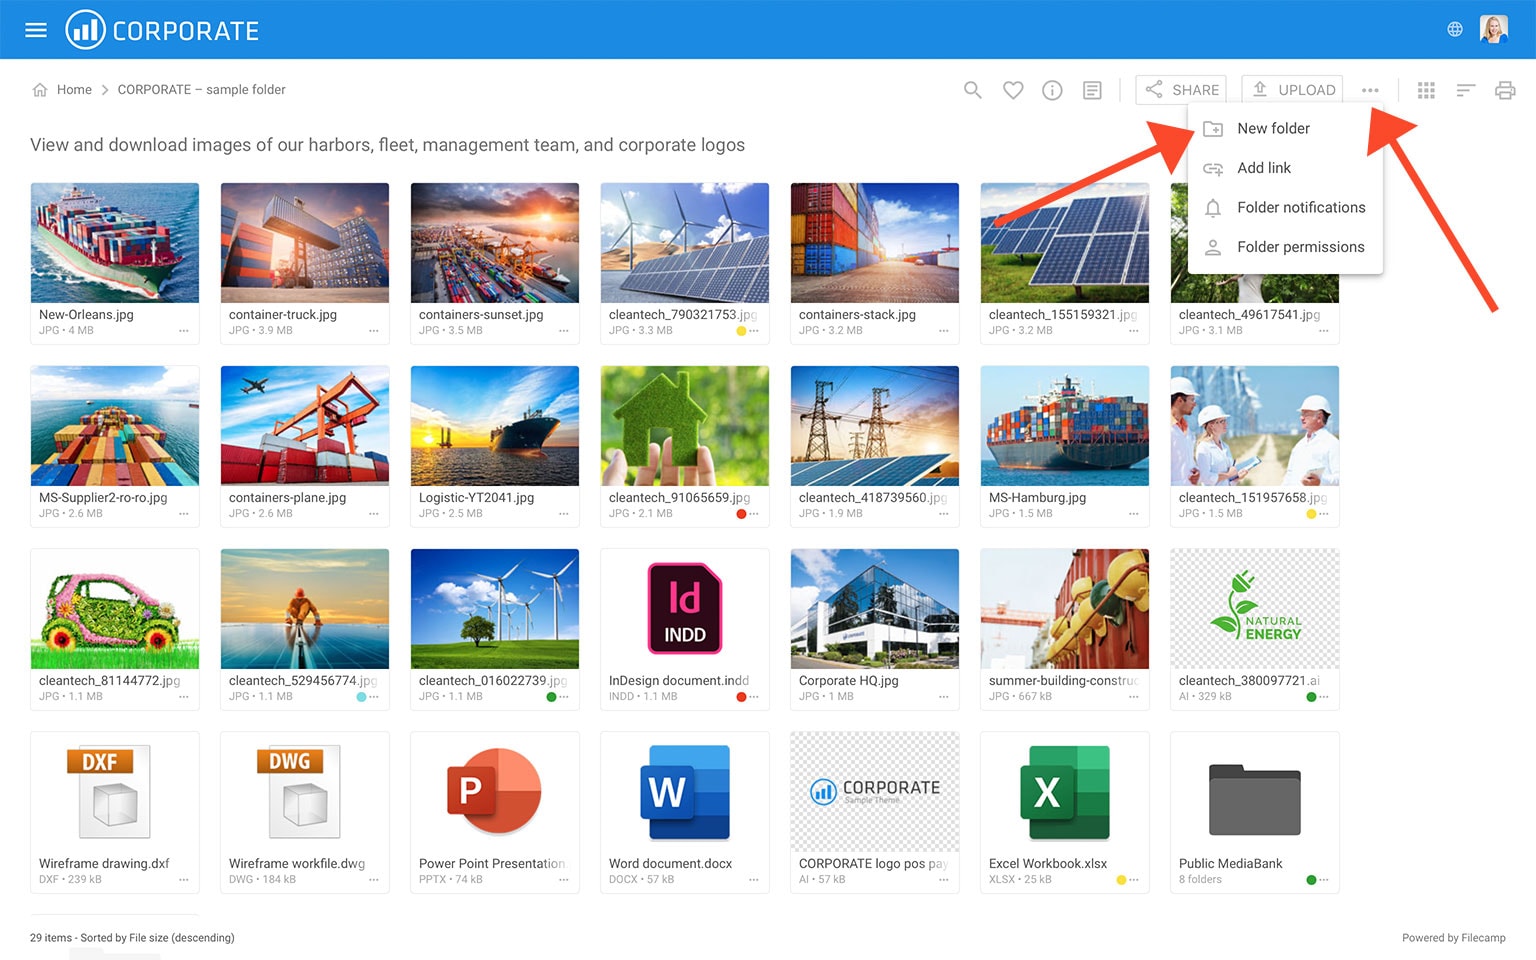Open the Public MediaBank folder thumbnail
This screenshot has height=960, width=1536.
click(x=1254, y=800)
